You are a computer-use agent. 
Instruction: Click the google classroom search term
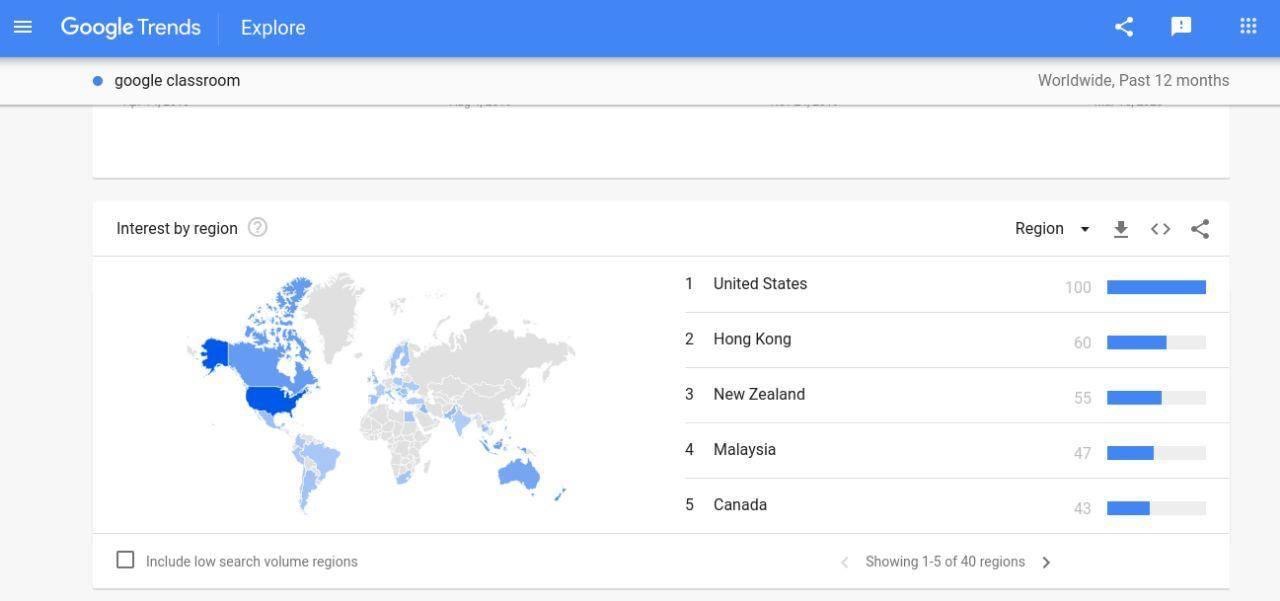(x=177, y=81)
